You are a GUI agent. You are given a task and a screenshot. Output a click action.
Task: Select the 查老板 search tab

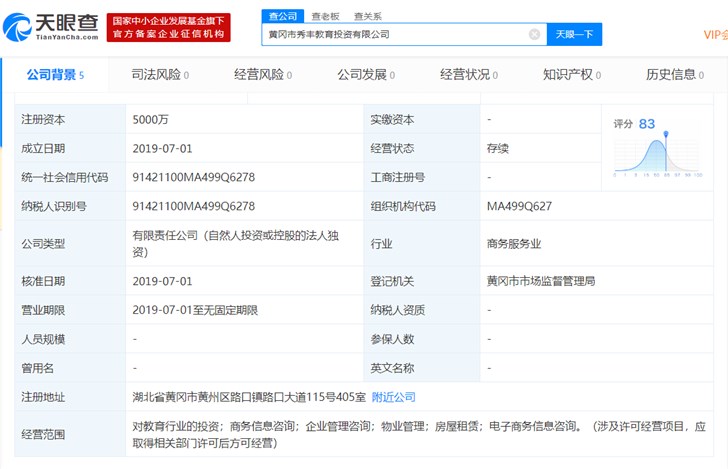click(325, 16)
